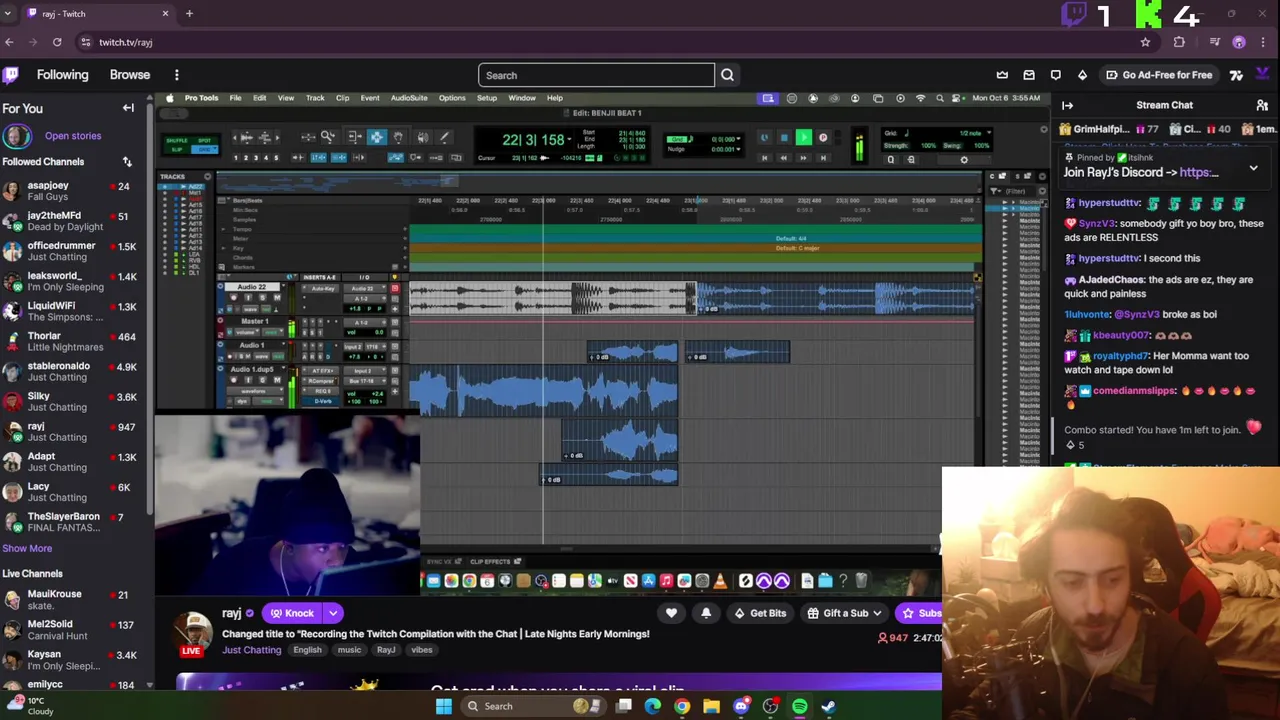This screenshot has height=720, width=1280.
Task: Collapse the Stream Chat panel
Action: coord(1067,105)
